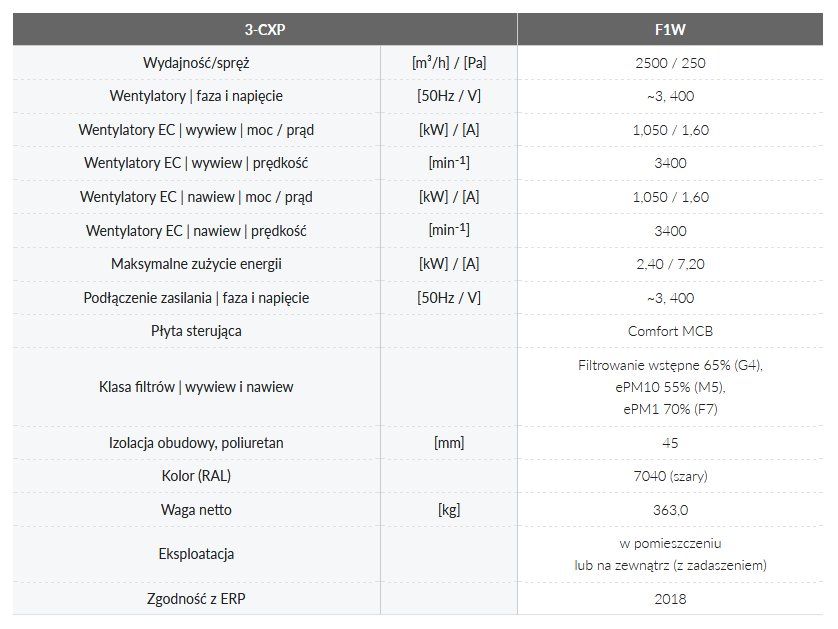Select the 7040 (szary) color value
838x629 pixels.
tap(670, 476)
